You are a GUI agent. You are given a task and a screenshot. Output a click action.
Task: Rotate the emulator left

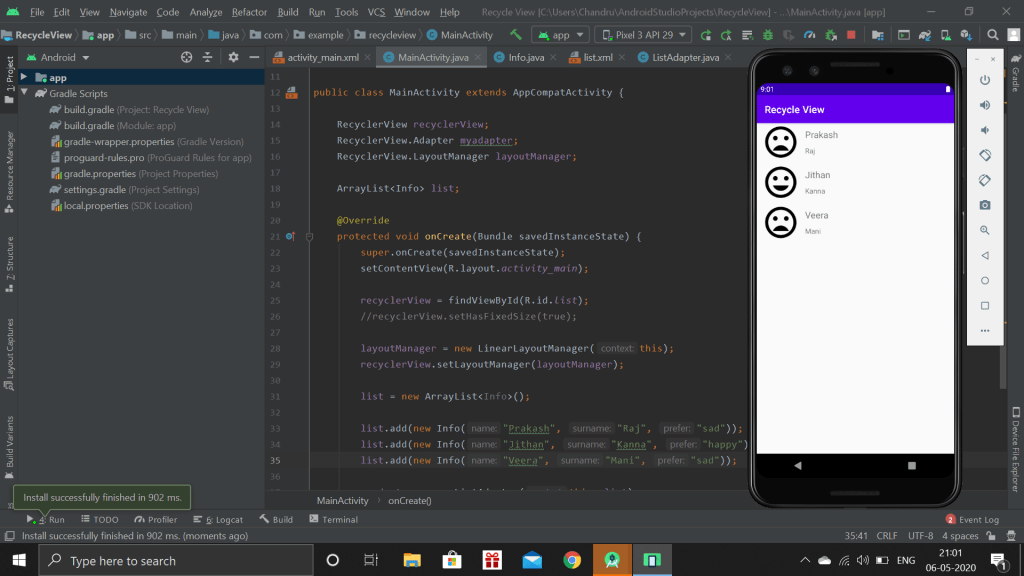click(985, 155)
